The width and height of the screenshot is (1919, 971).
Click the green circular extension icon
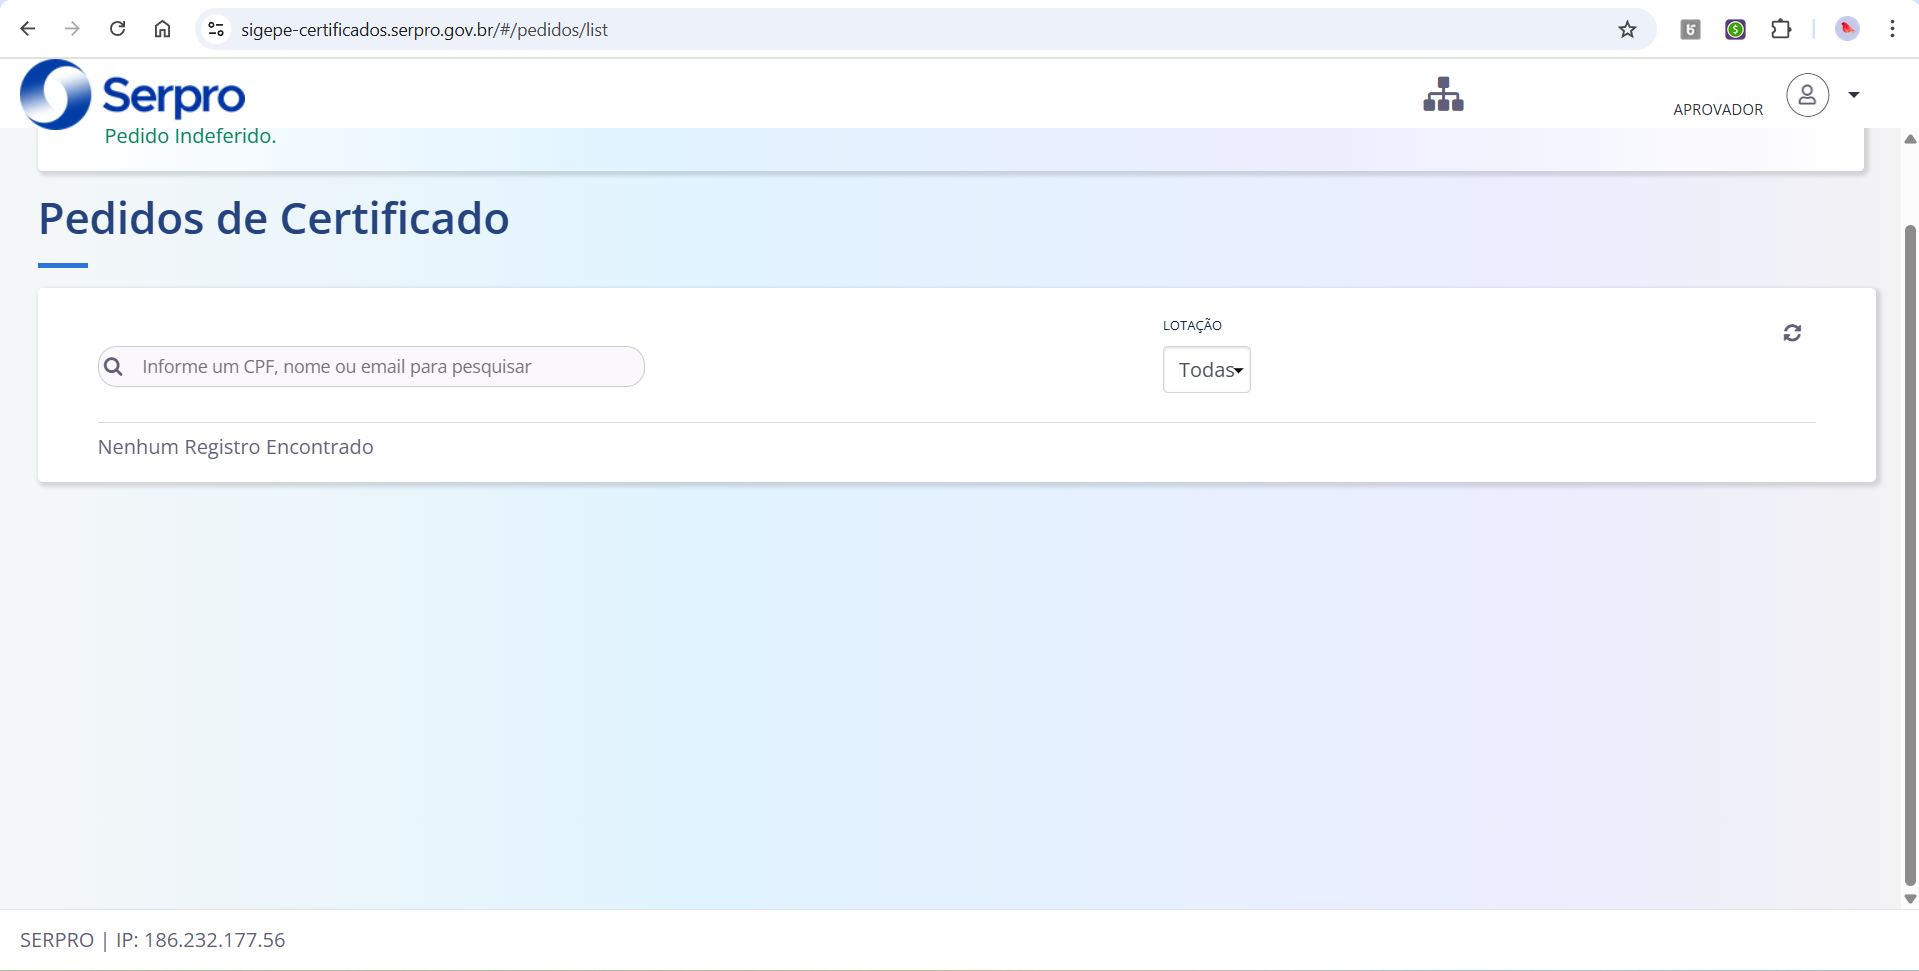(x=1735, y=29)
